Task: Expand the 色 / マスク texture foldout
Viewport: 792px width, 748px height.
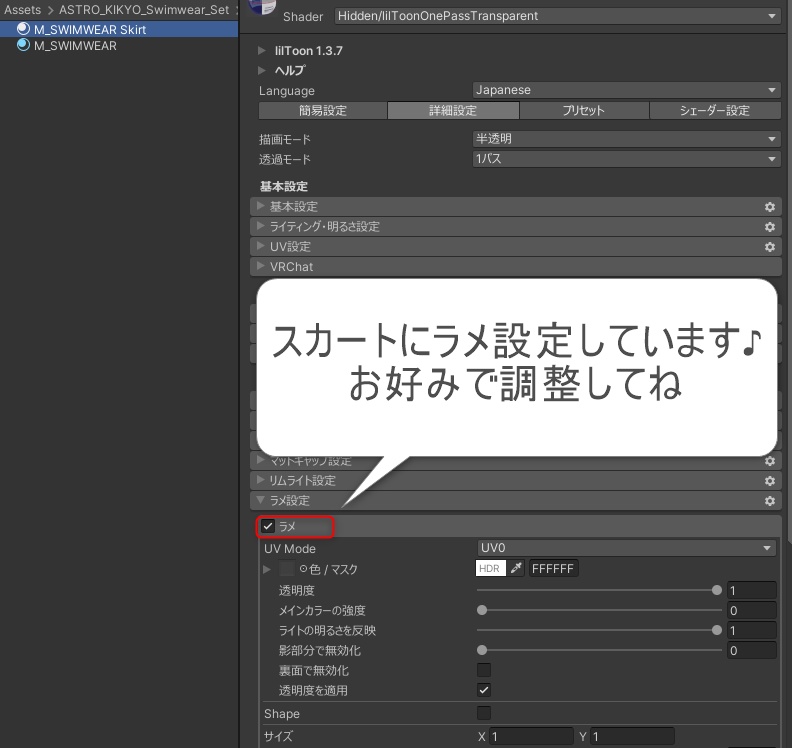Action: (267, 569)
